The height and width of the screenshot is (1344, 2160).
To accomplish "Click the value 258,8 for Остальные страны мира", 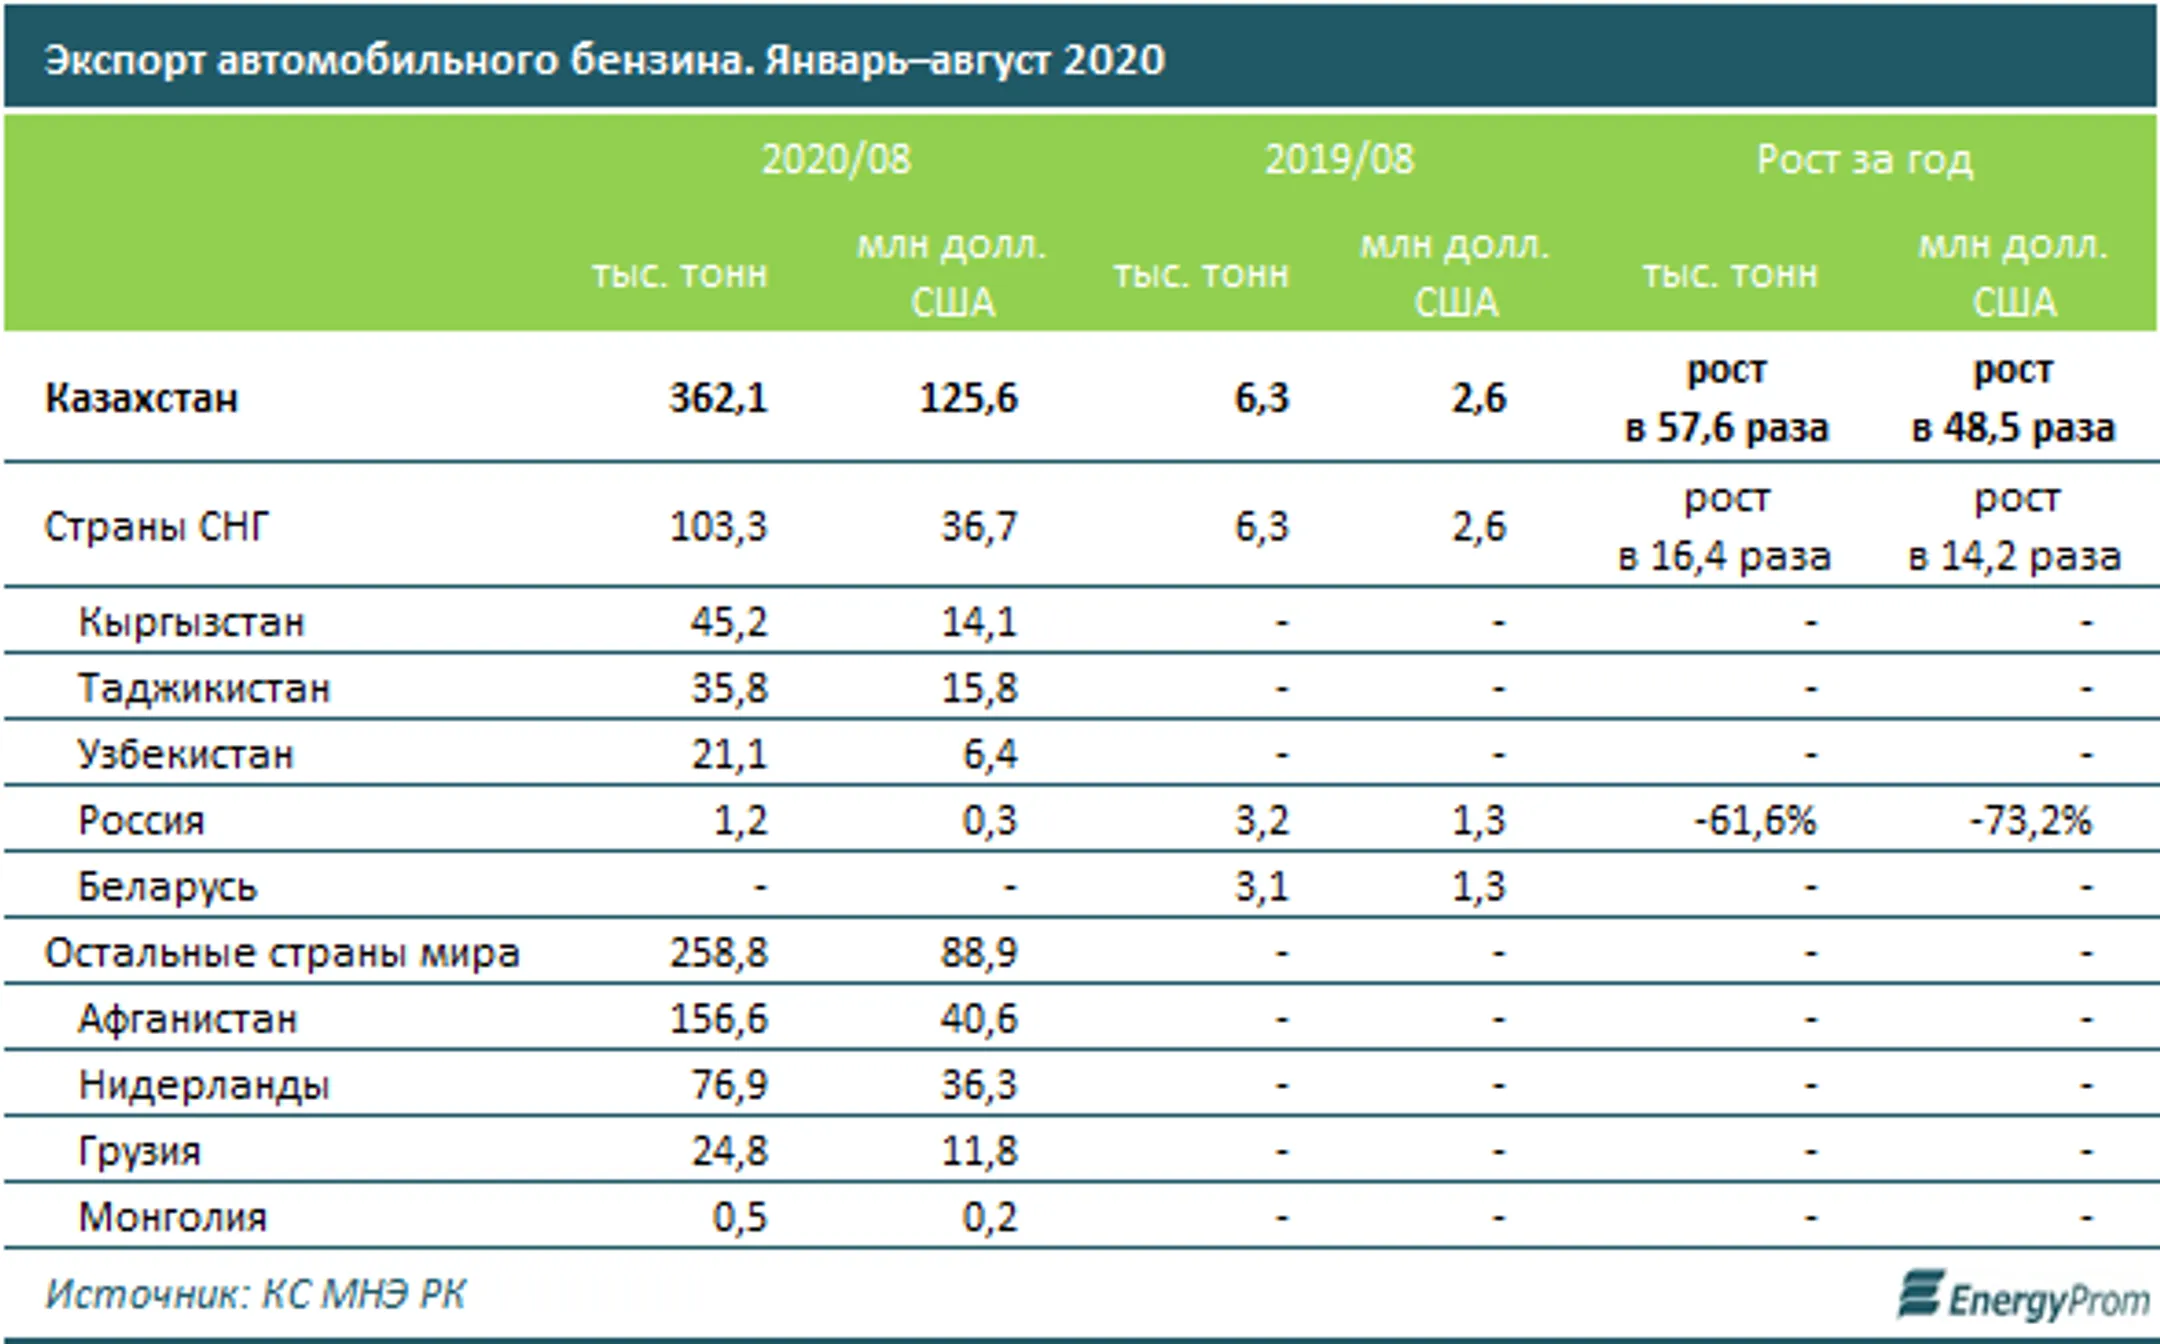I will (x=718, y=952).
